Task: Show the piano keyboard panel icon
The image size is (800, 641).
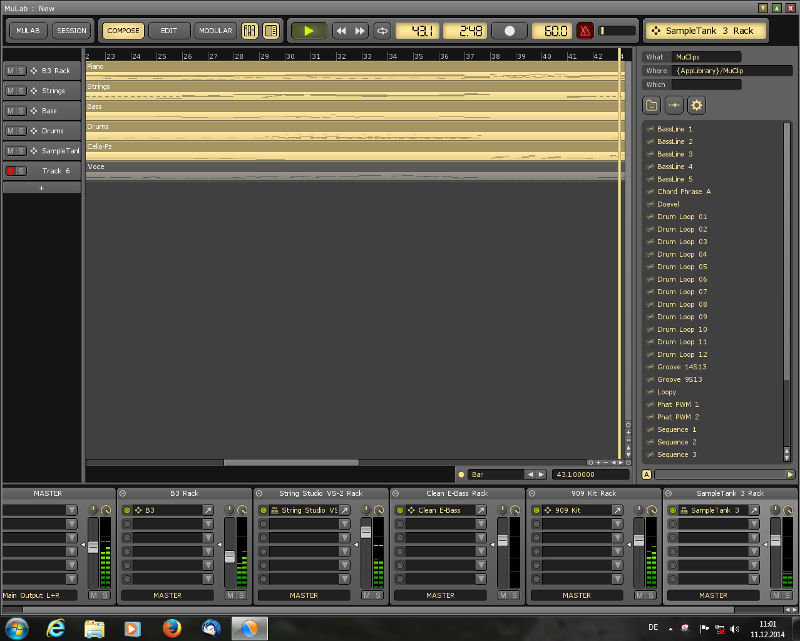Action: click(x=249, y=31)
